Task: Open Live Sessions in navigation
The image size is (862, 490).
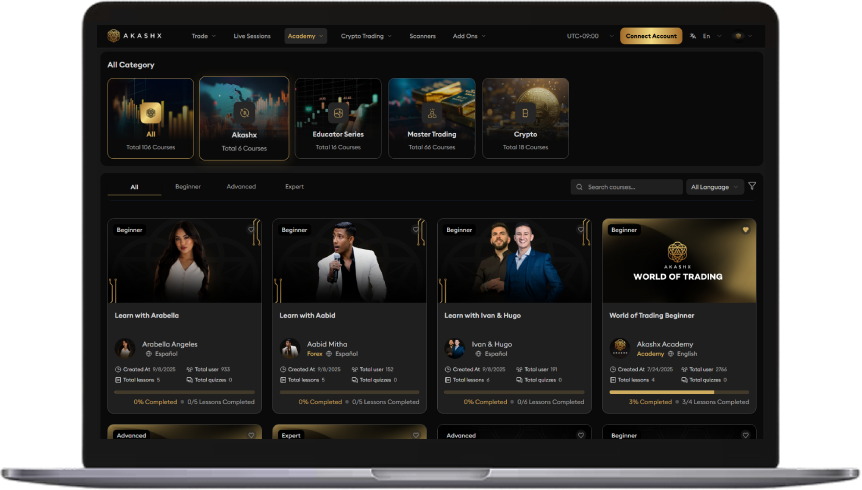Action: (251, 36)
